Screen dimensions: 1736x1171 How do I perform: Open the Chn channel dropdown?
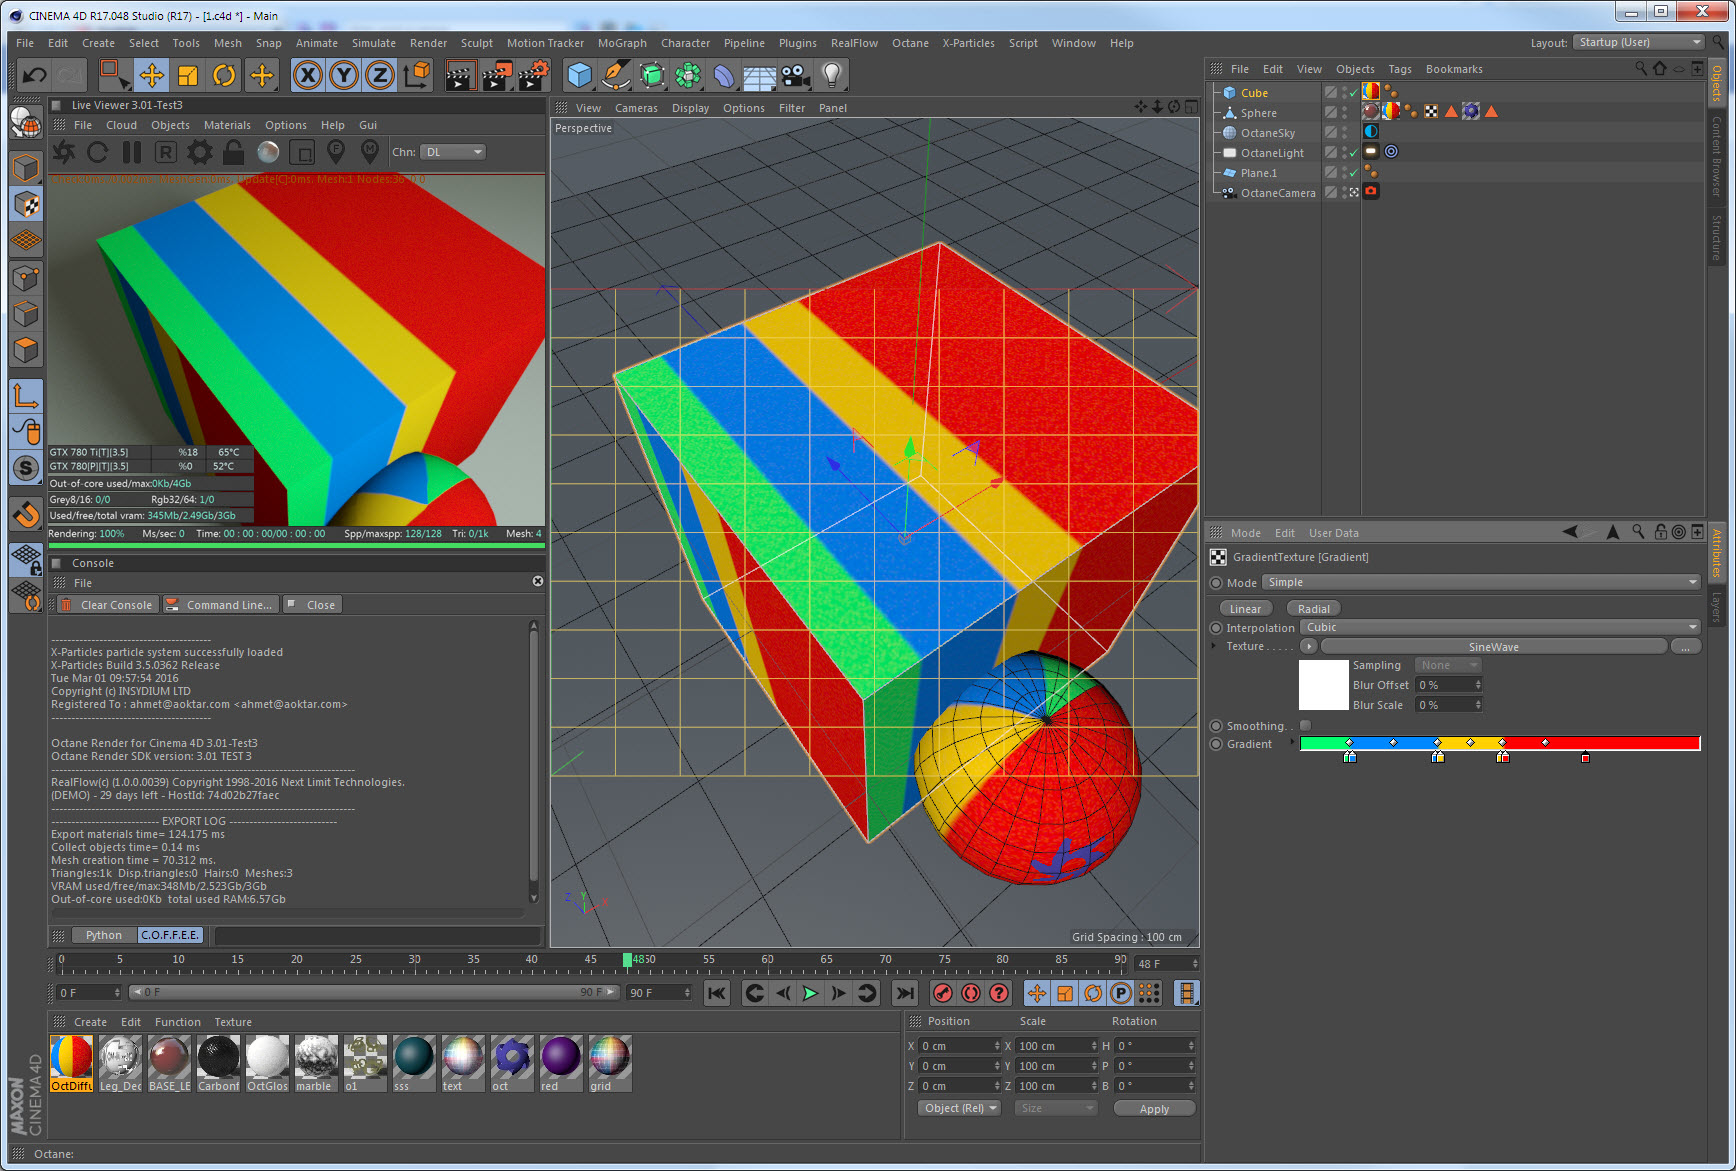[452, 152]
